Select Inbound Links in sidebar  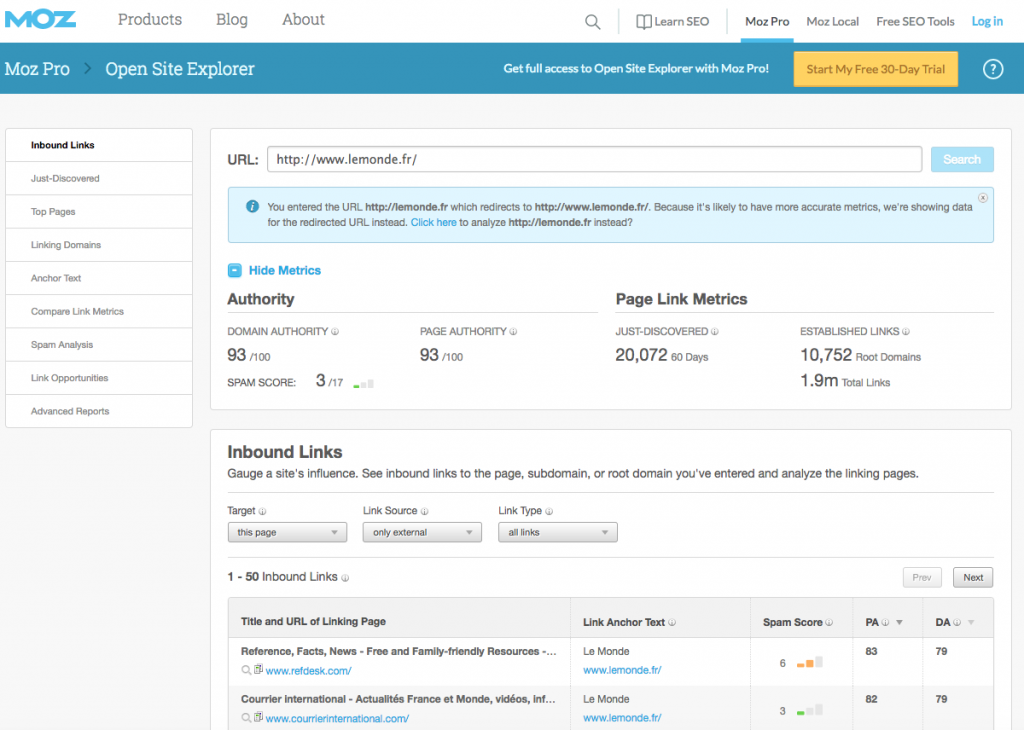tap(99, 145)
